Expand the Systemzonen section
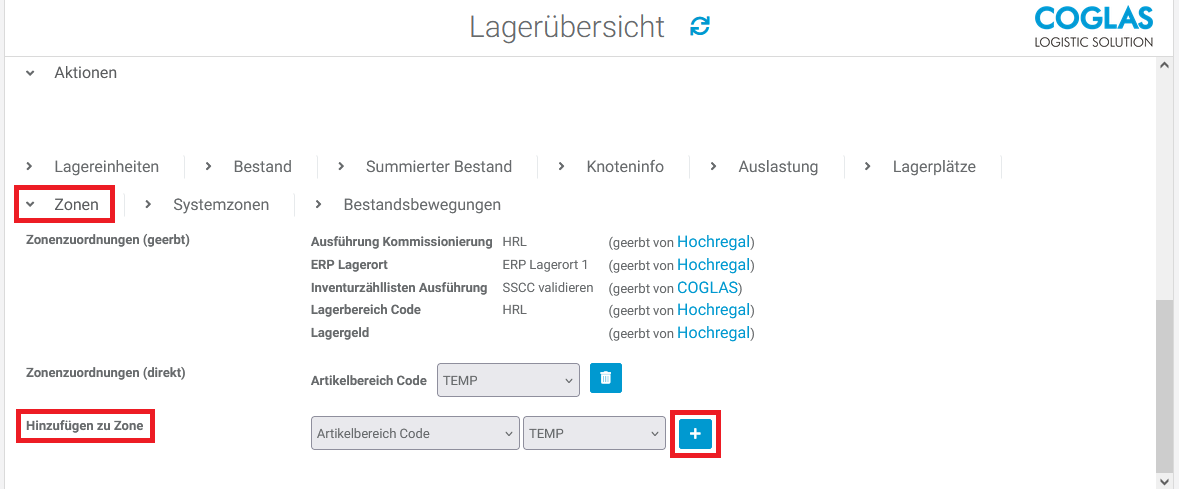The width and height of the screenshot is (1179, 489). tap(208, 204)
